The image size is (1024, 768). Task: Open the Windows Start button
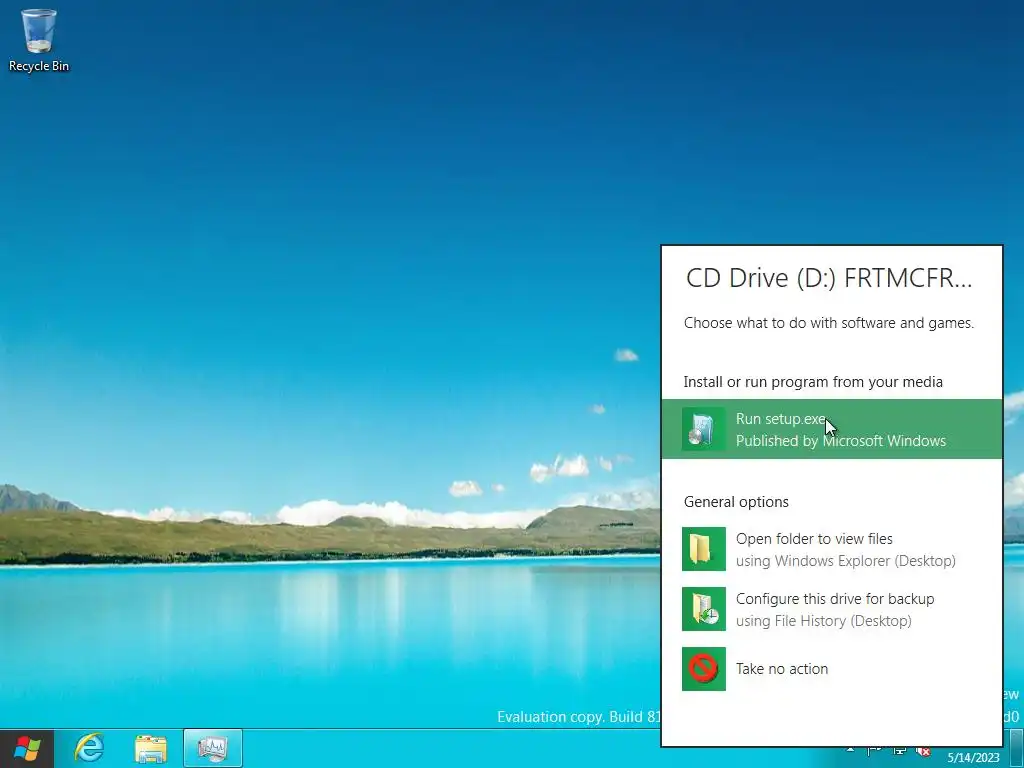coord(27,748)
